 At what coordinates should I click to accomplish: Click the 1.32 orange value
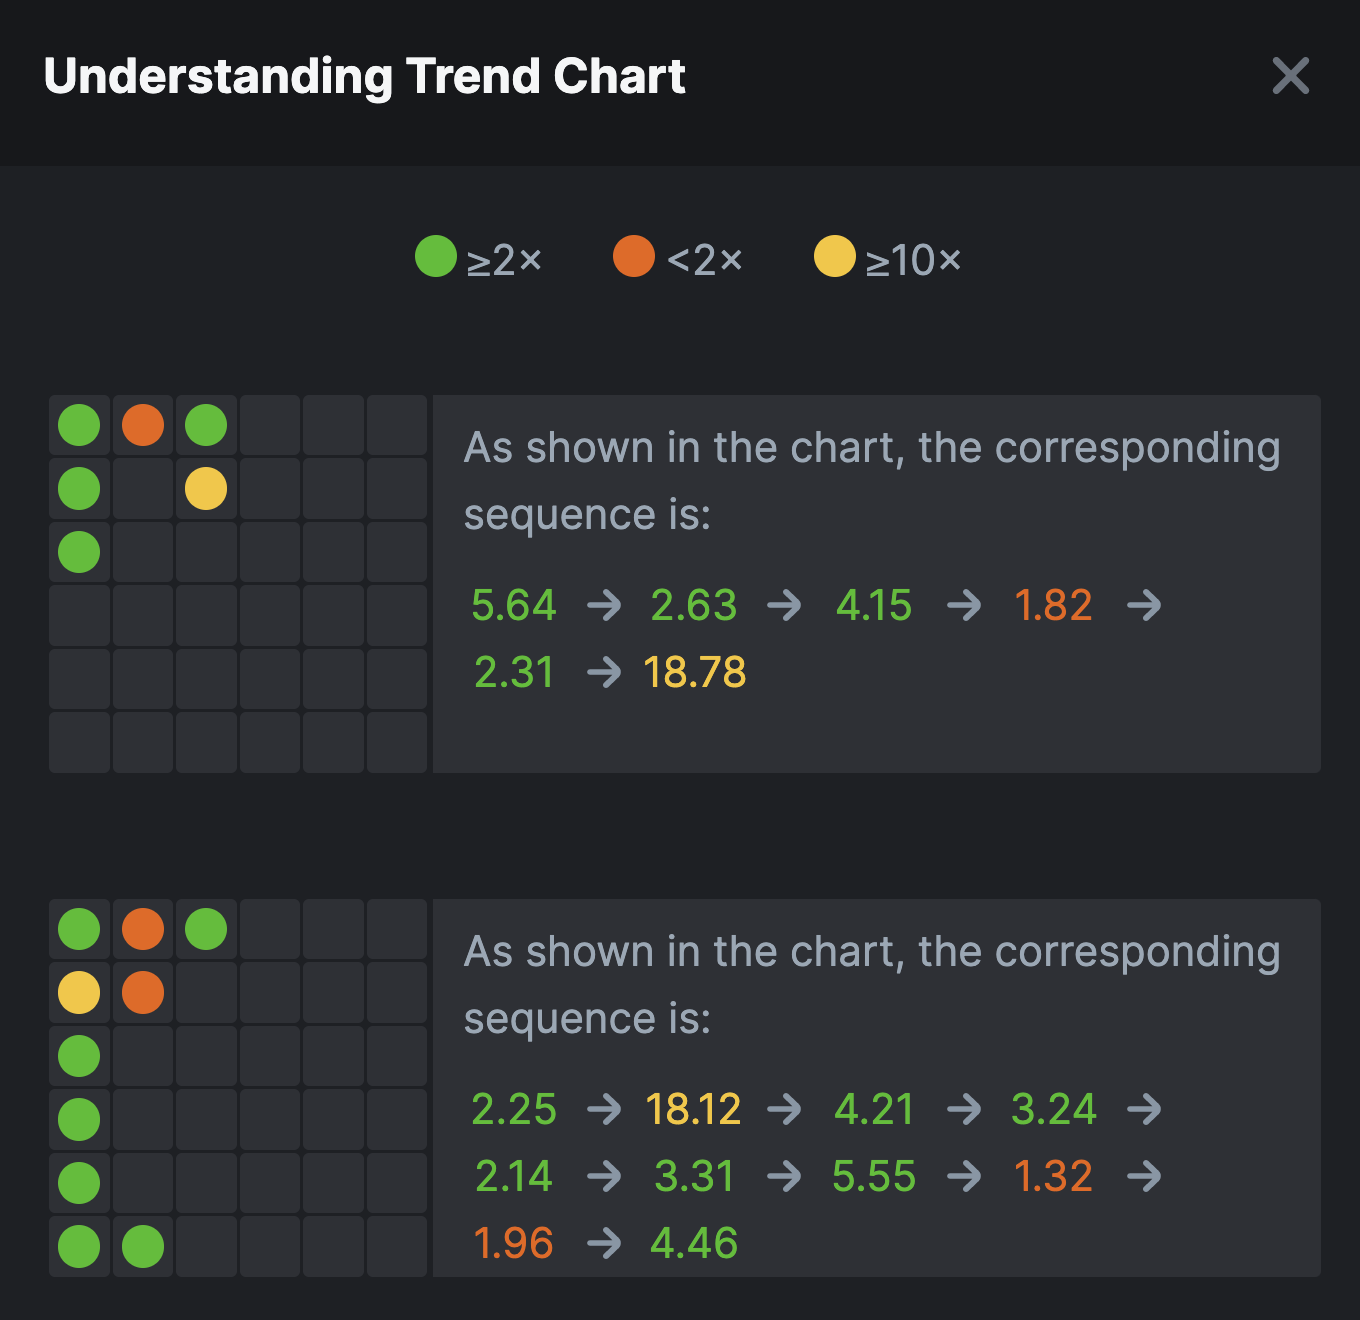pyautogui.click(x=1053, y=1177)
